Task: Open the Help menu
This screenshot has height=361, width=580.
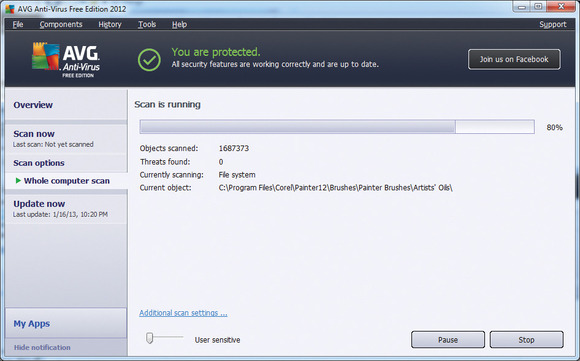Action: pos(179,24)
